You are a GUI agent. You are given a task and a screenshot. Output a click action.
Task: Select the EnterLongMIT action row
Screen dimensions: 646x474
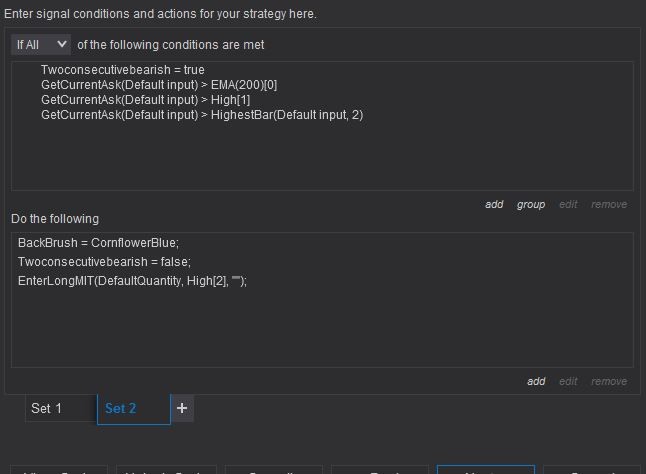click(x=131, y=281)
